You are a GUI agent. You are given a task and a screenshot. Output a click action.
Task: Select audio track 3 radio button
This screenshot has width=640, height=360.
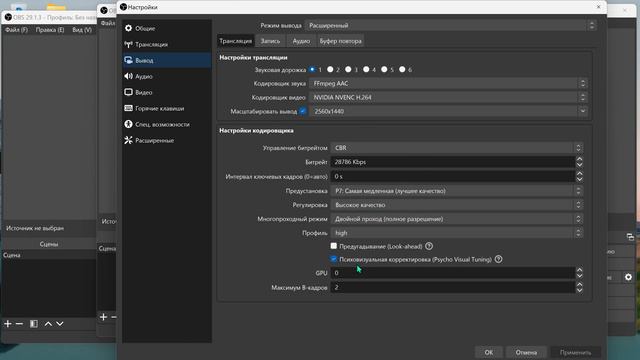click(348, 69)
